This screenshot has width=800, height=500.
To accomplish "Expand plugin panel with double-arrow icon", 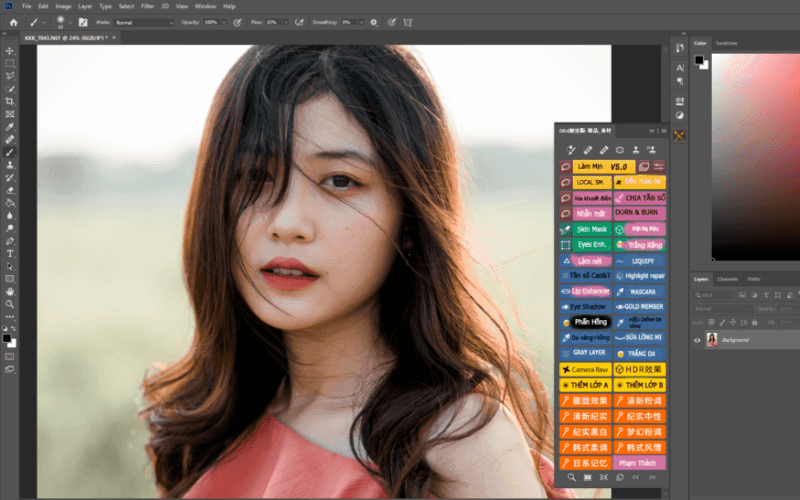I will pyautogui.click(x=652, y=131).
